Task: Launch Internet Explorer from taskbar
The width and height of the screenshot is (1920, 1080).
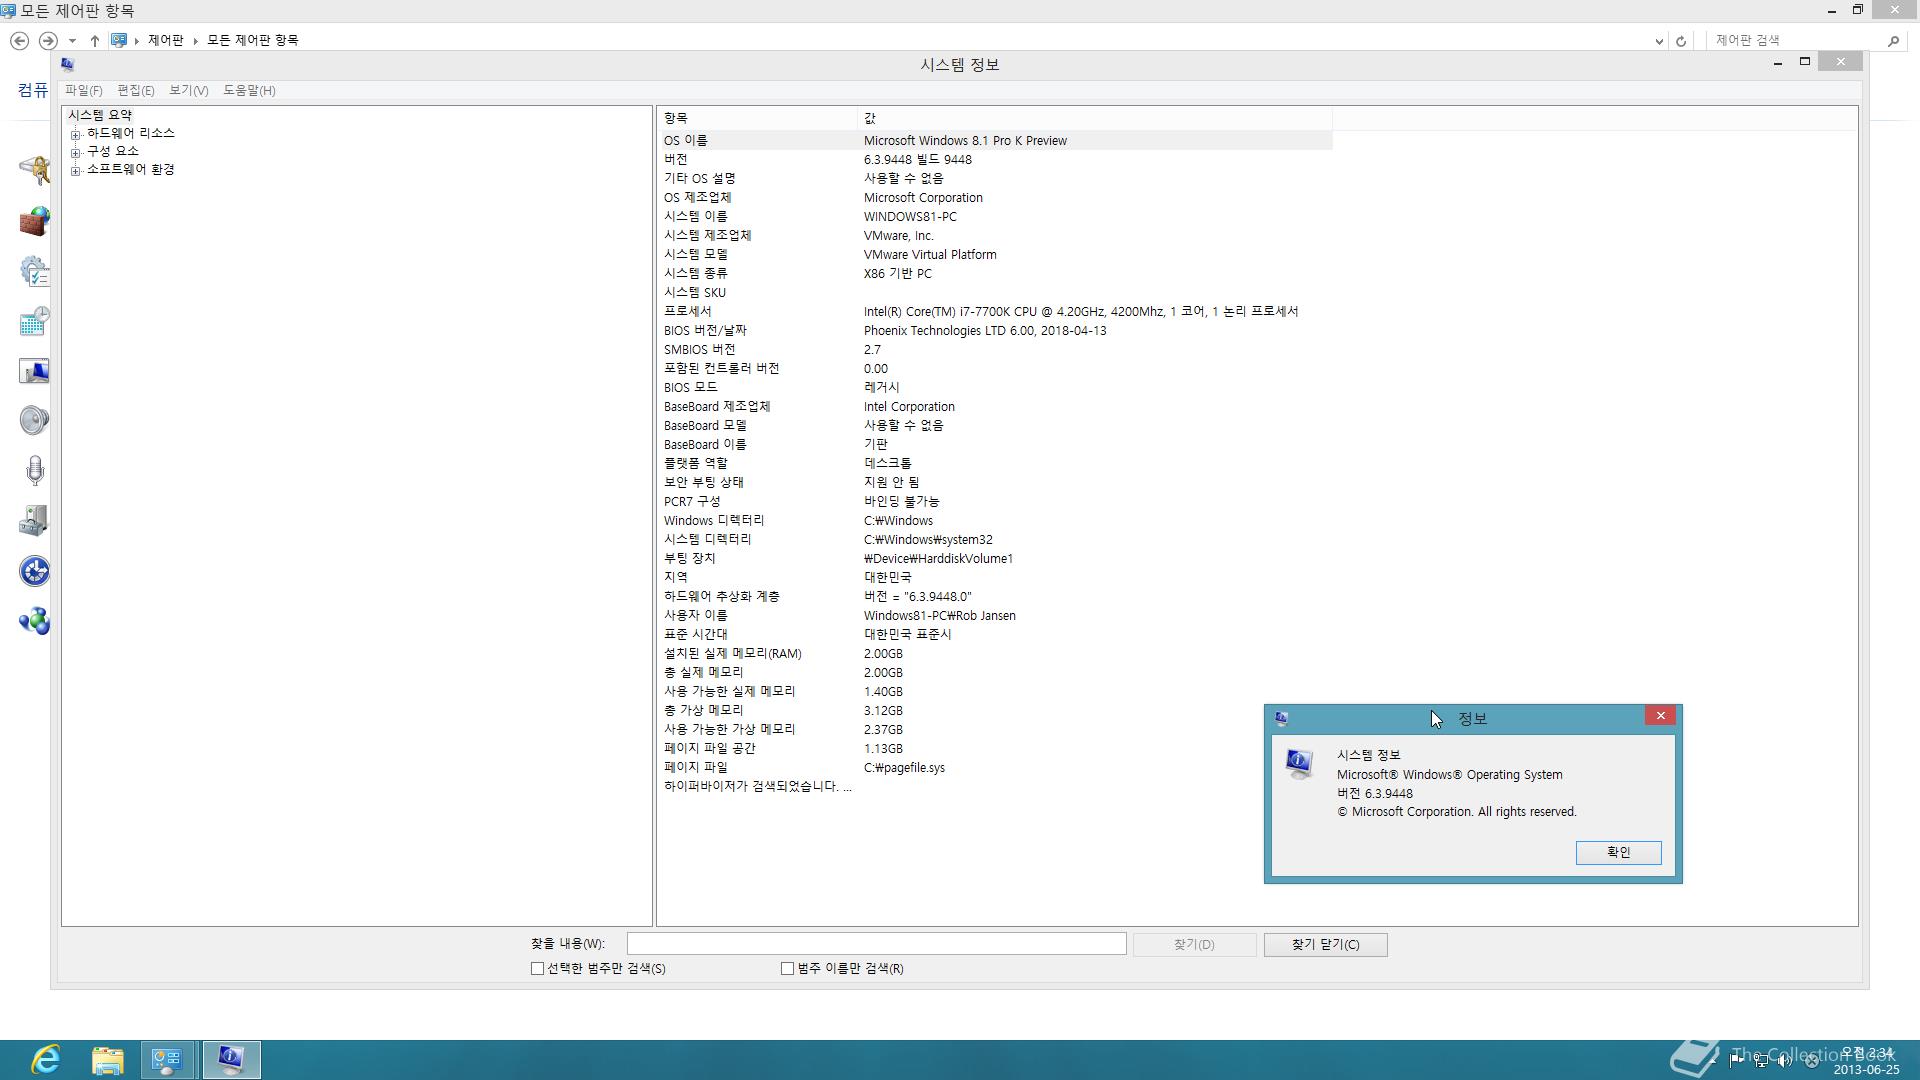Action: [45, 1060]
